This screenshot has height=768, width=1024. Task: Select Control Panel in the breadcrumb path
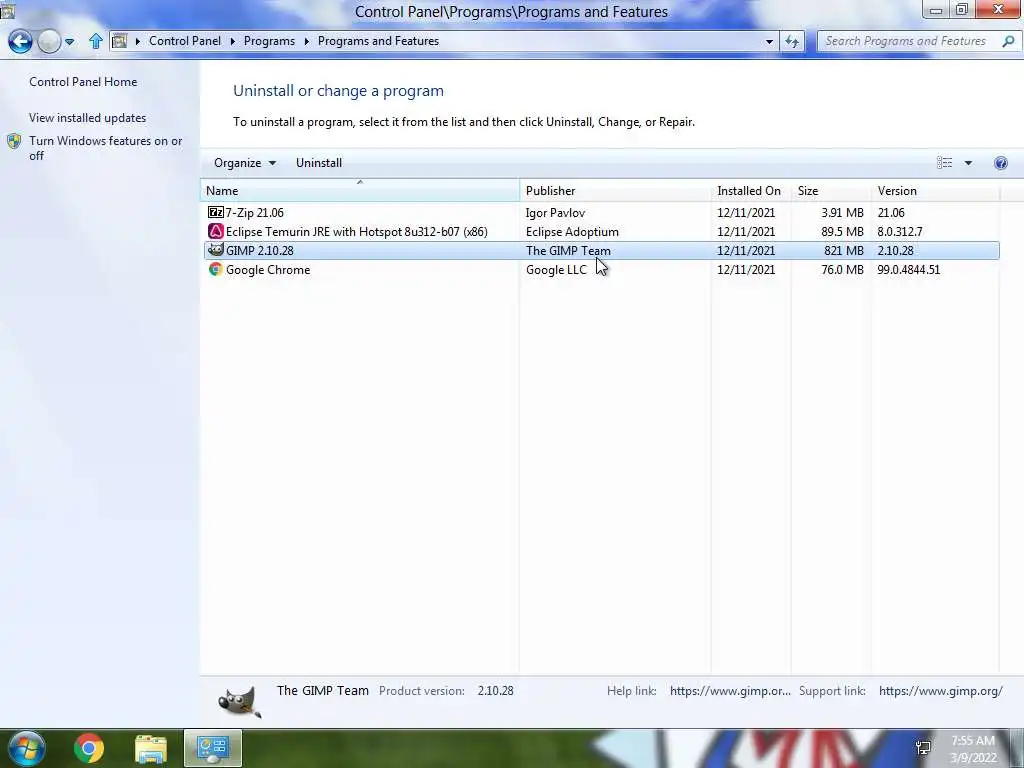185,40
